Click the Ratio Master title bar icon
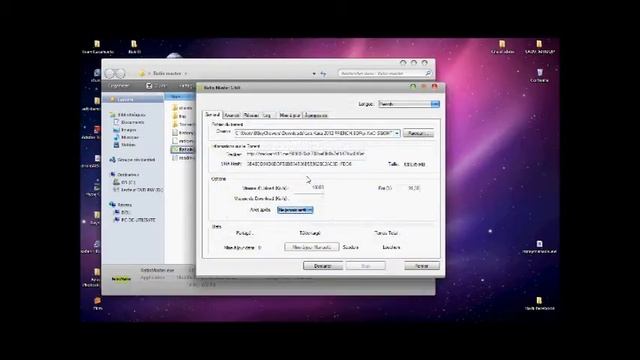The height and width of the screenshot is (360, 640). pyautogui.click(x=200, y=88)
